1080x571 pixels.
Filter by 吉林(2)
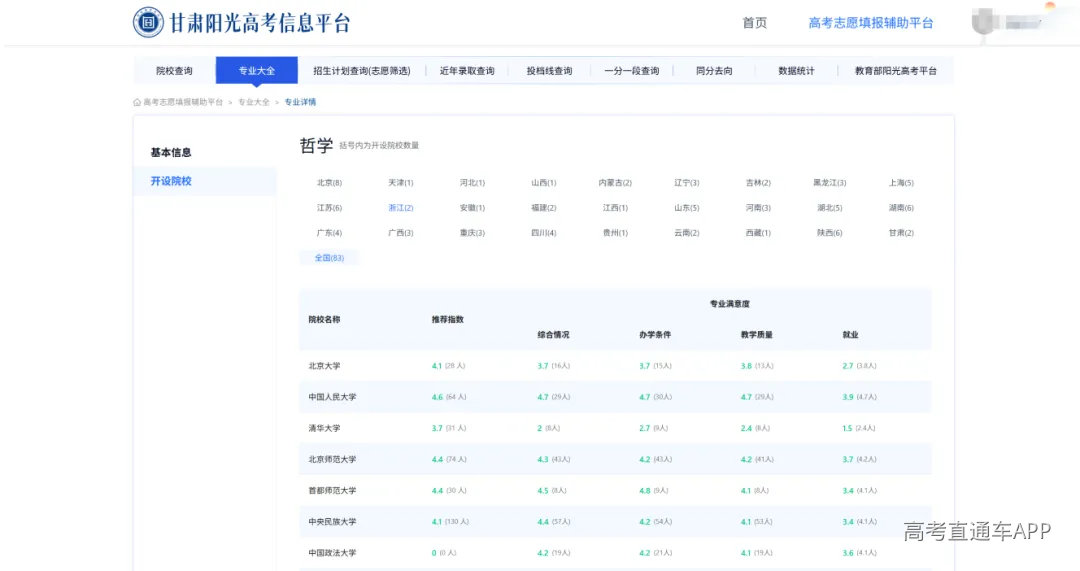[x=758, y=183]
